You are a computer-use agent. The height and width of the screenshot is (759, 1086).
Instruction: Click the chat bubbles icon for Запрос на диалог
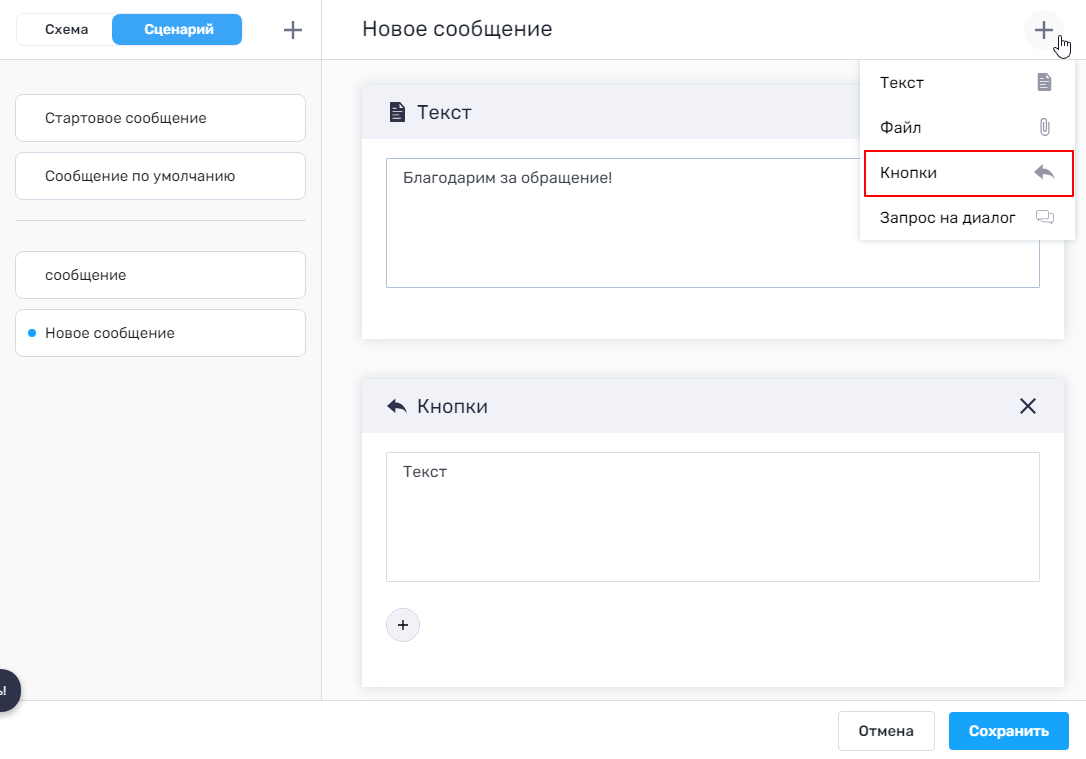click(x=1044, y=218)
